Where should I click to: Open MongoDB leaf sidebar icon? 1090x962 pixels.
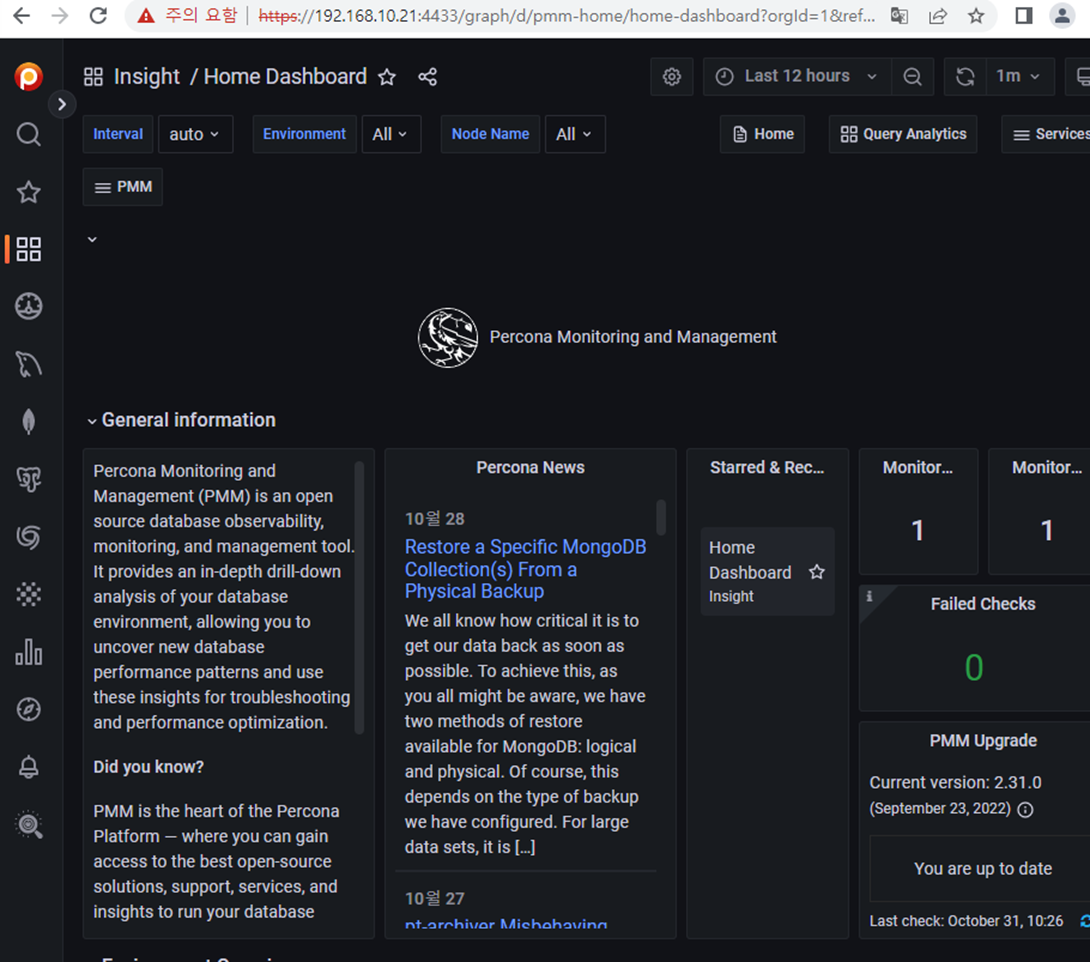(29, 421)
